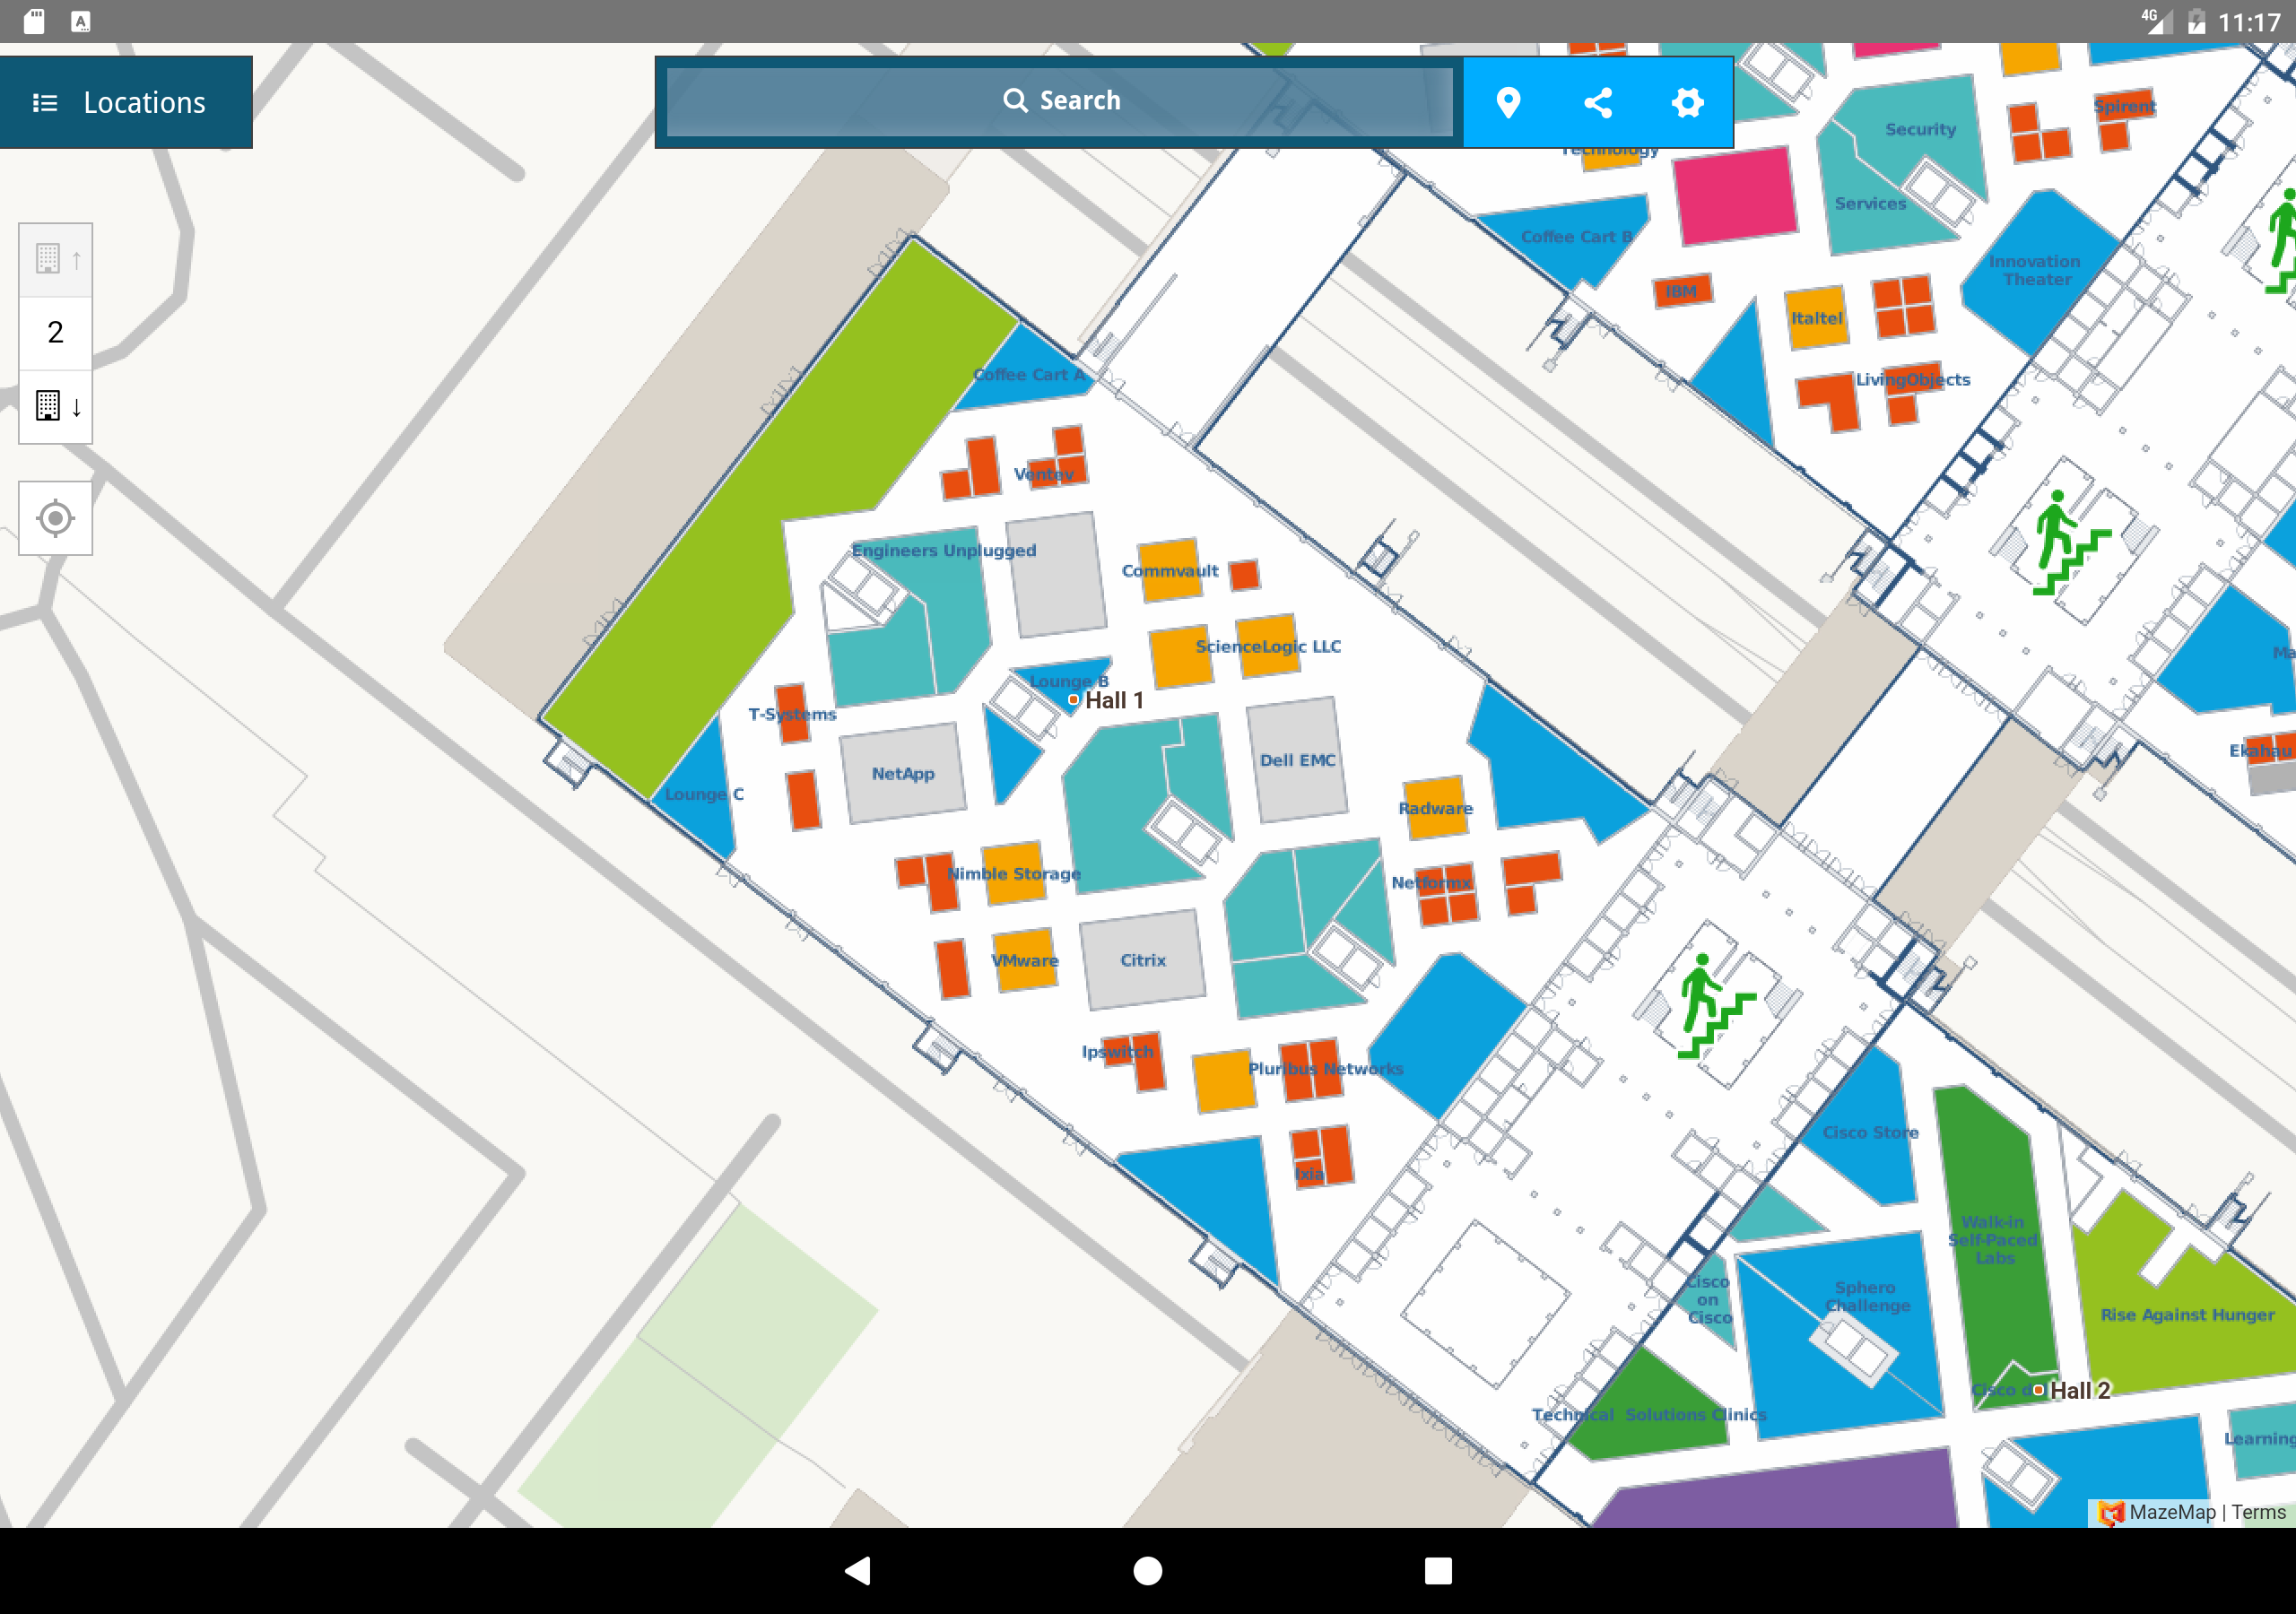The image size is (2296, 1614).
Task: Tap the large green area in Hall 1
Action: click(x=780, y=520)
